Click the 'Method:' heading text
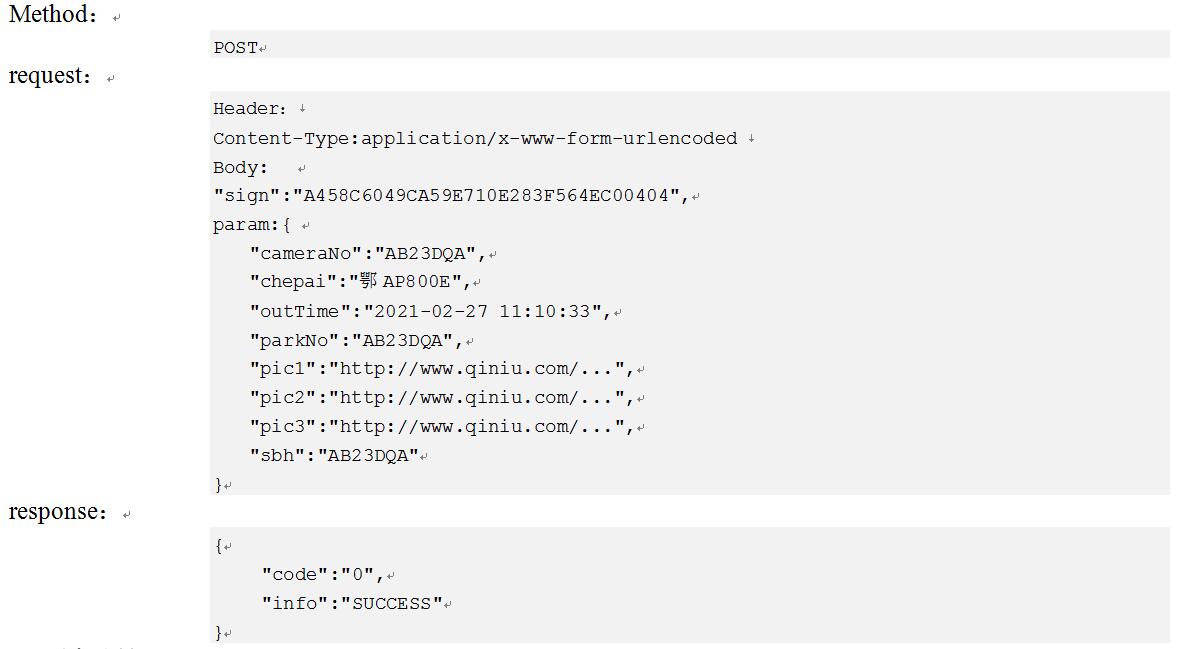 coord(53,14)
